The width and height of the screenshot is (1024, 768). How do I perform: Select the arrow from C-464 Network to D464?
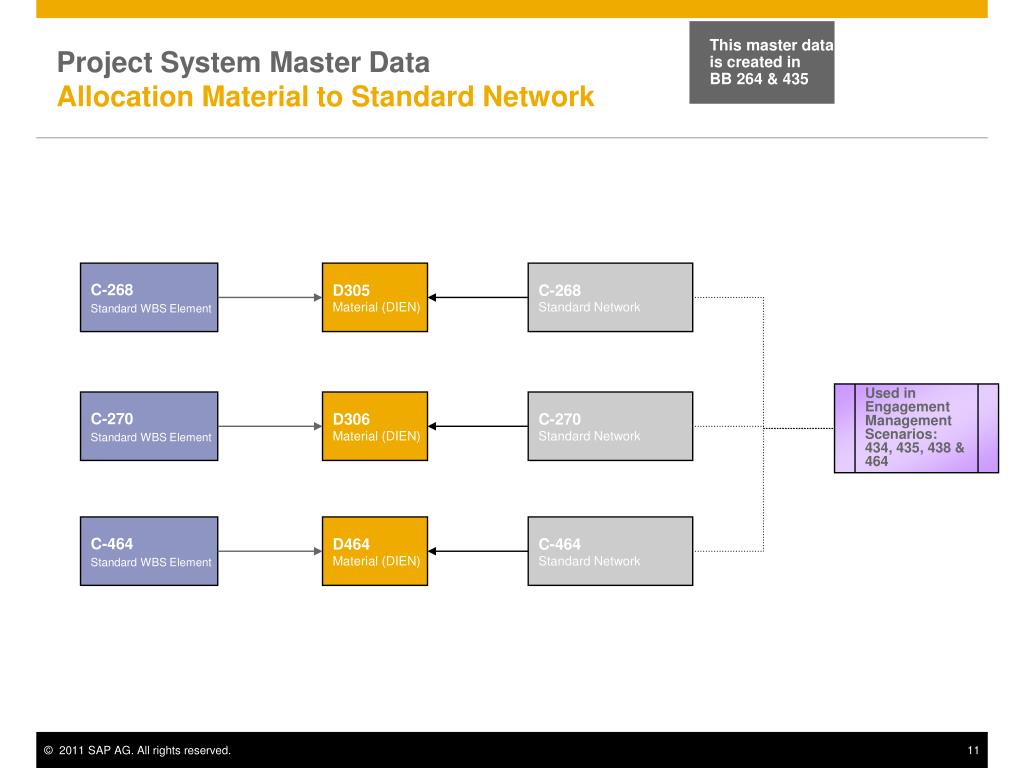coord(478,551)
